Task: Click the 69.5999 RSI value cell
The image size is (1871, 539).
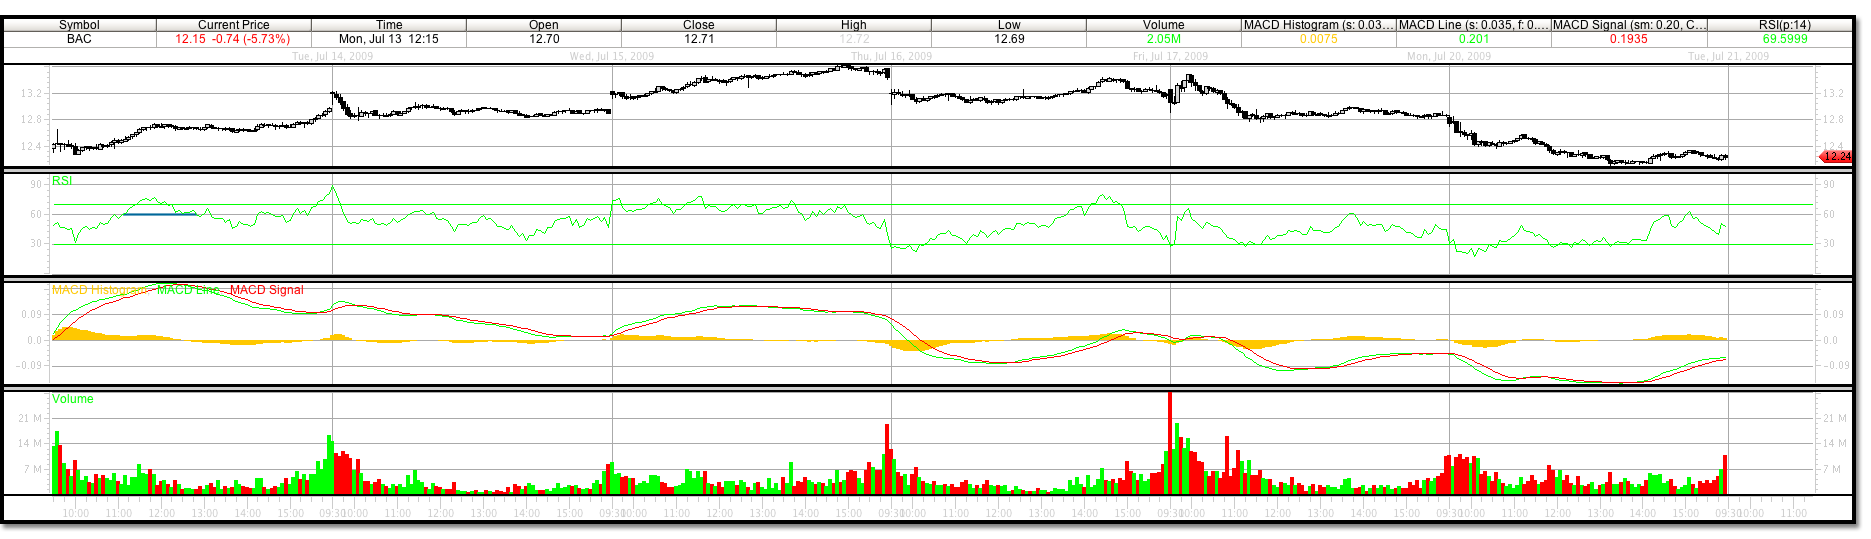Action: click(1784, 39)
